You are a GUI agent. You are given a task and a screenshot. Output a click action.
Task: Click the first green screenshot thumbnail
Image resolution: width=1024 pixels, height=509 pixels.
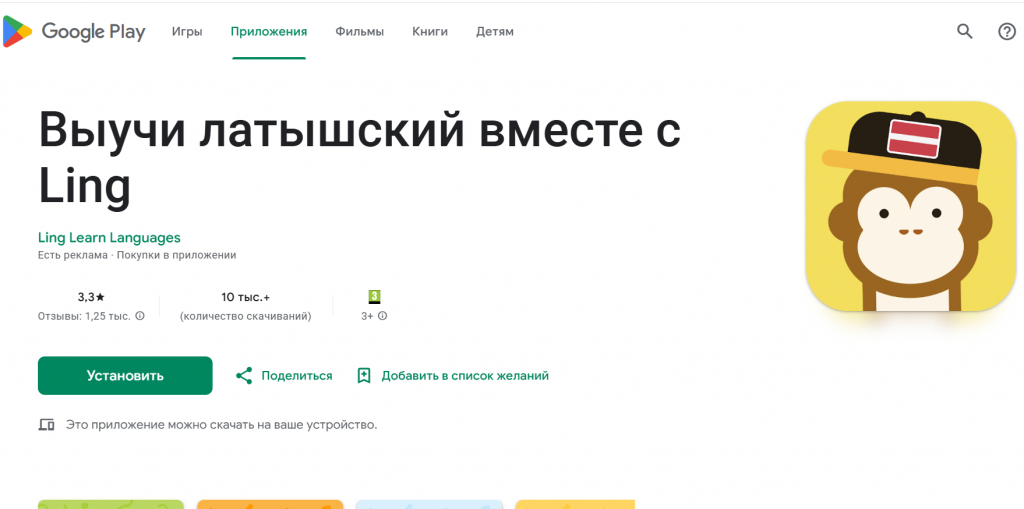(x=111, y=504)
